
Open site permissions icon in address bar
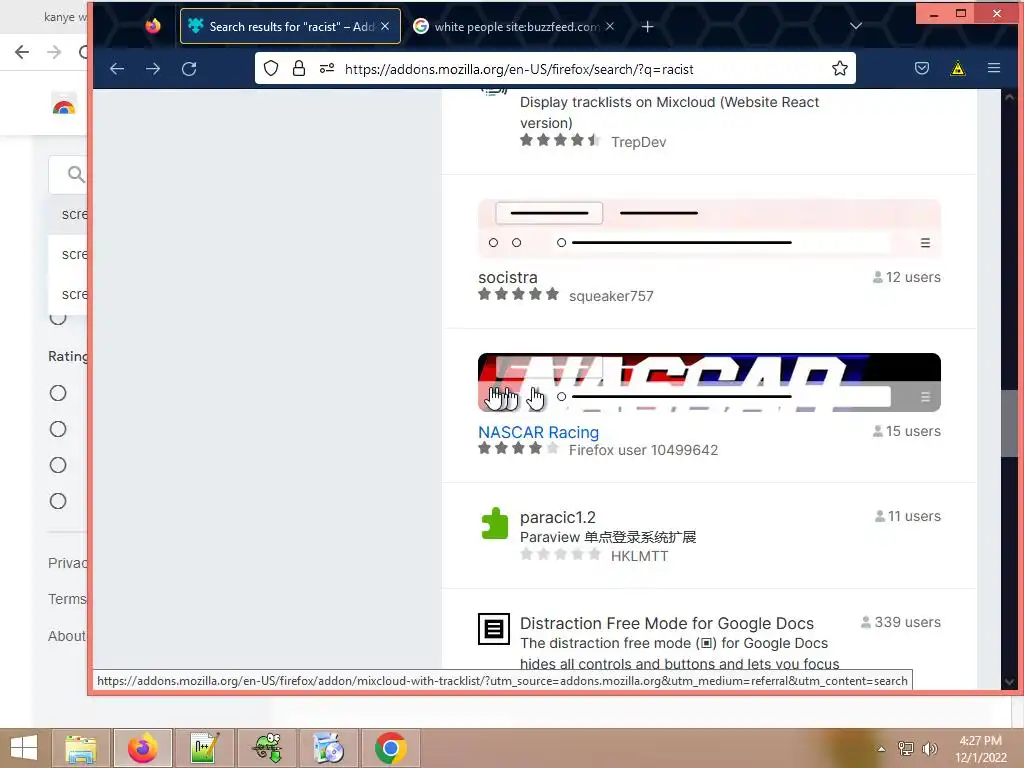point(327,69)
